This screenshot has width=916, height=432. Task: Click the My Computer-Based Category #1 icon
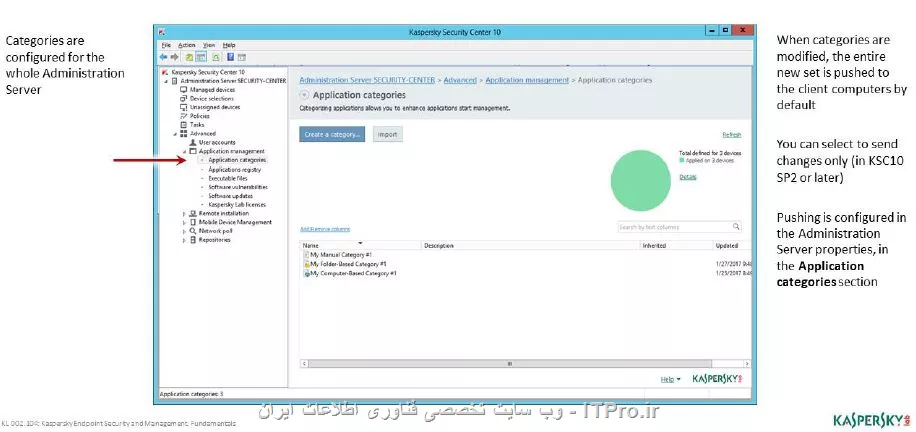(x=306, y=273)
